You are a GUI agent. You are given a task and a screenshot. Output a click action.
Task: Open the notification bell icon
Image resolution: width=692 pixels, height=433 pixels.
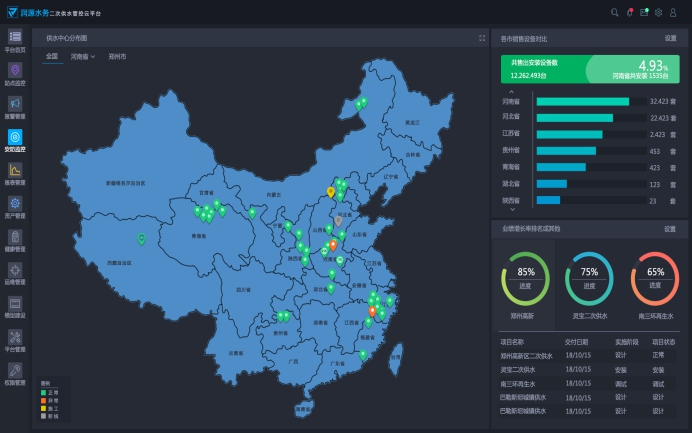click(x=630, y=12)
